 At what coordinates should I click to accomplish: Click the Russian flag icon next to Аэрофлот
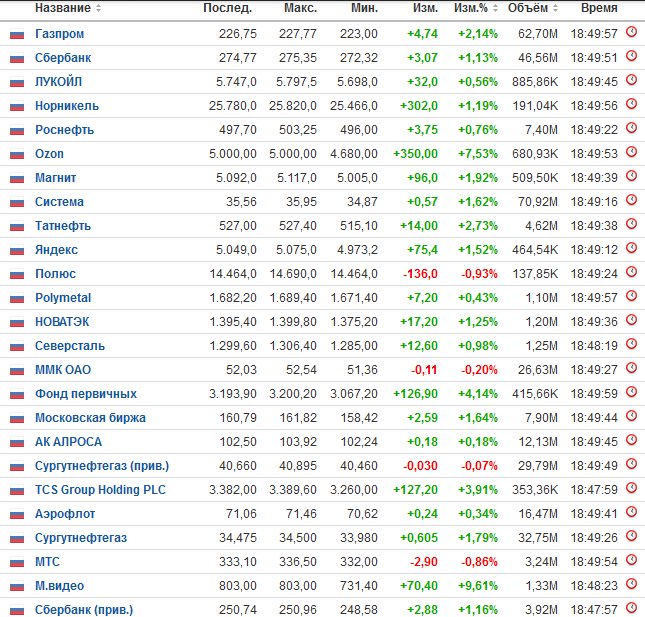17,515
